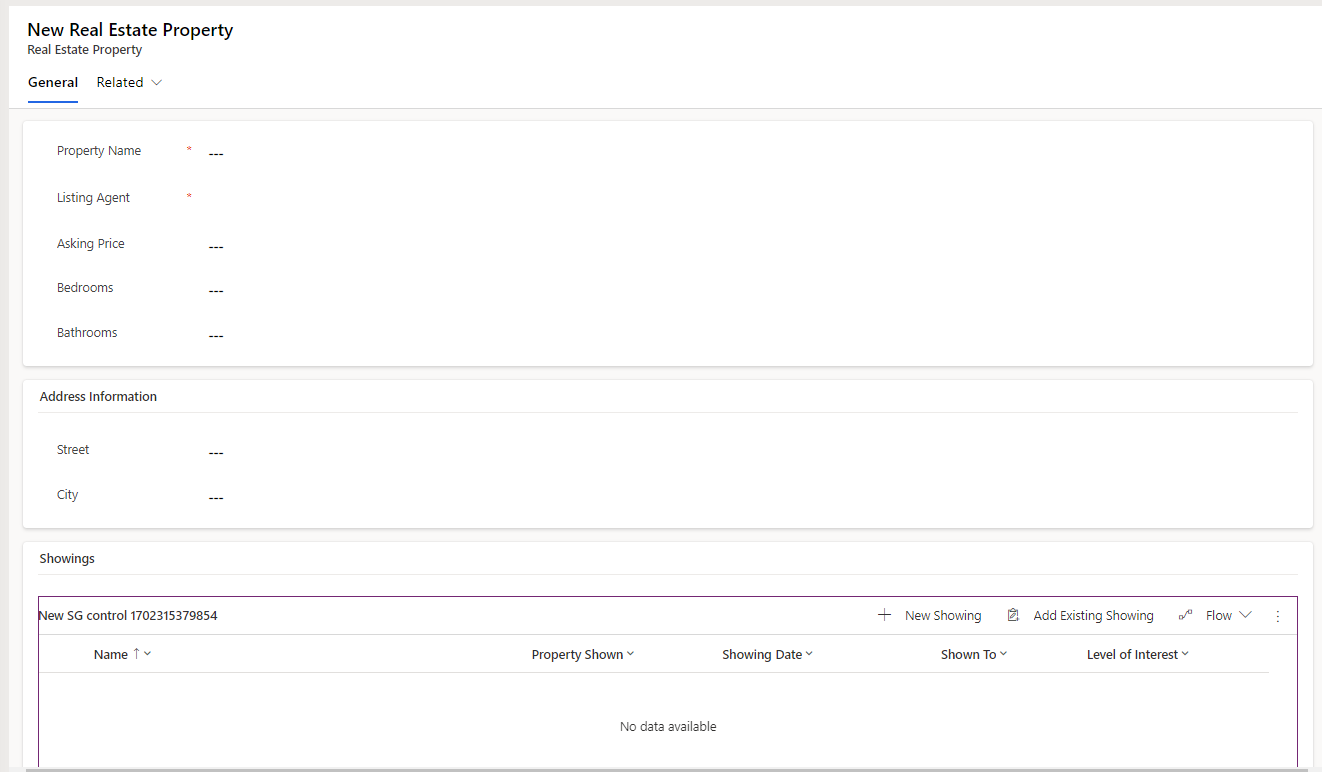Open the subgrid More commands ellipsis

point(1277,615)
